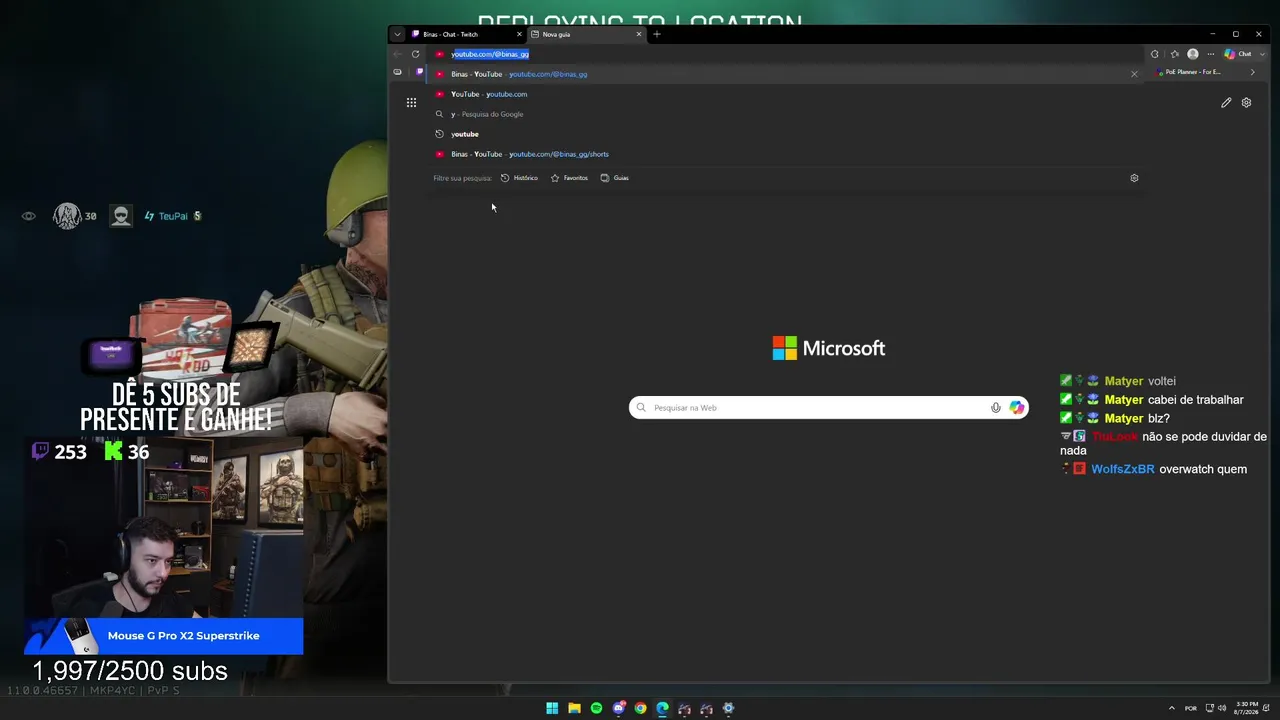Open a new tab with plus button
Viewport: 1280px width, 720px height.
pos(657,34)
